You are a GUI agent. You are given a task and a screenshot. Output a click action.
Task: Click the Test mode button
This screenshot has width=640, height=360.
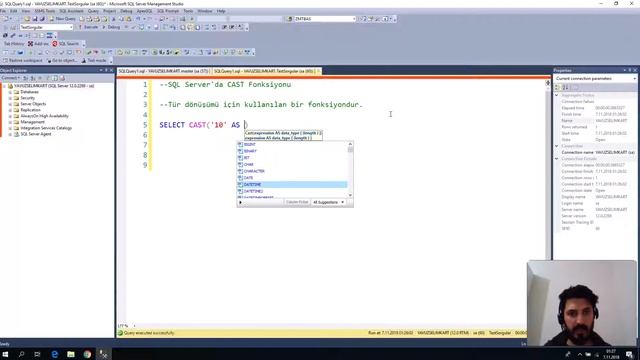(94, 60)
